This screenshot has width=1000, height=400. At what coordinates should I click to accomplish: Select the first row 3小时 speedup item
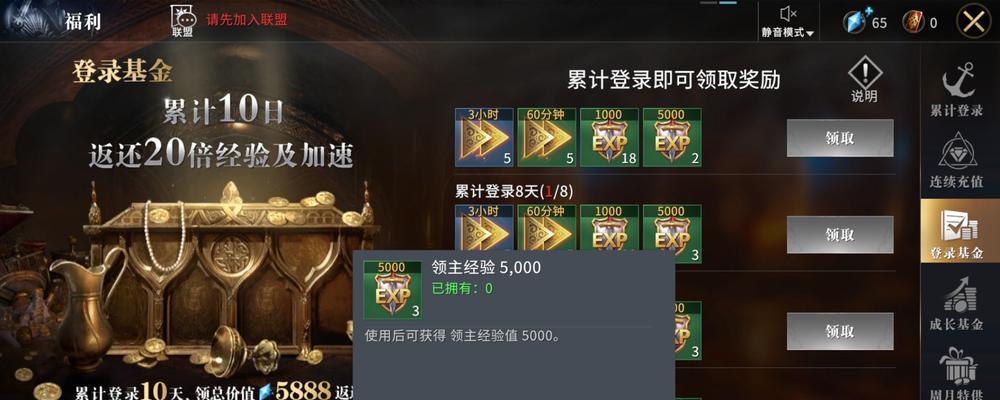pyautogui.click(x=484, y=137)
